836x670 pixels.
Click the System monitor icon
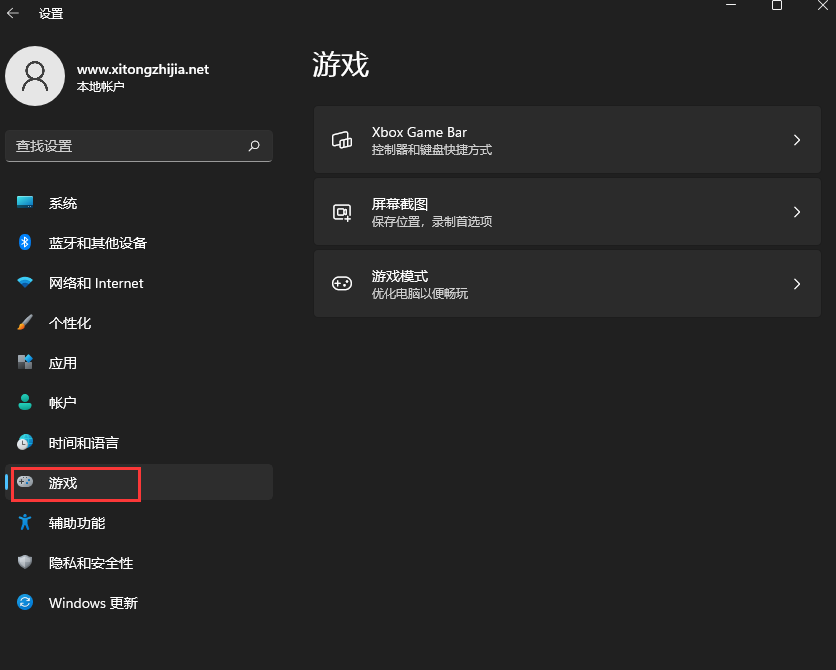click(x=25, y=202)
